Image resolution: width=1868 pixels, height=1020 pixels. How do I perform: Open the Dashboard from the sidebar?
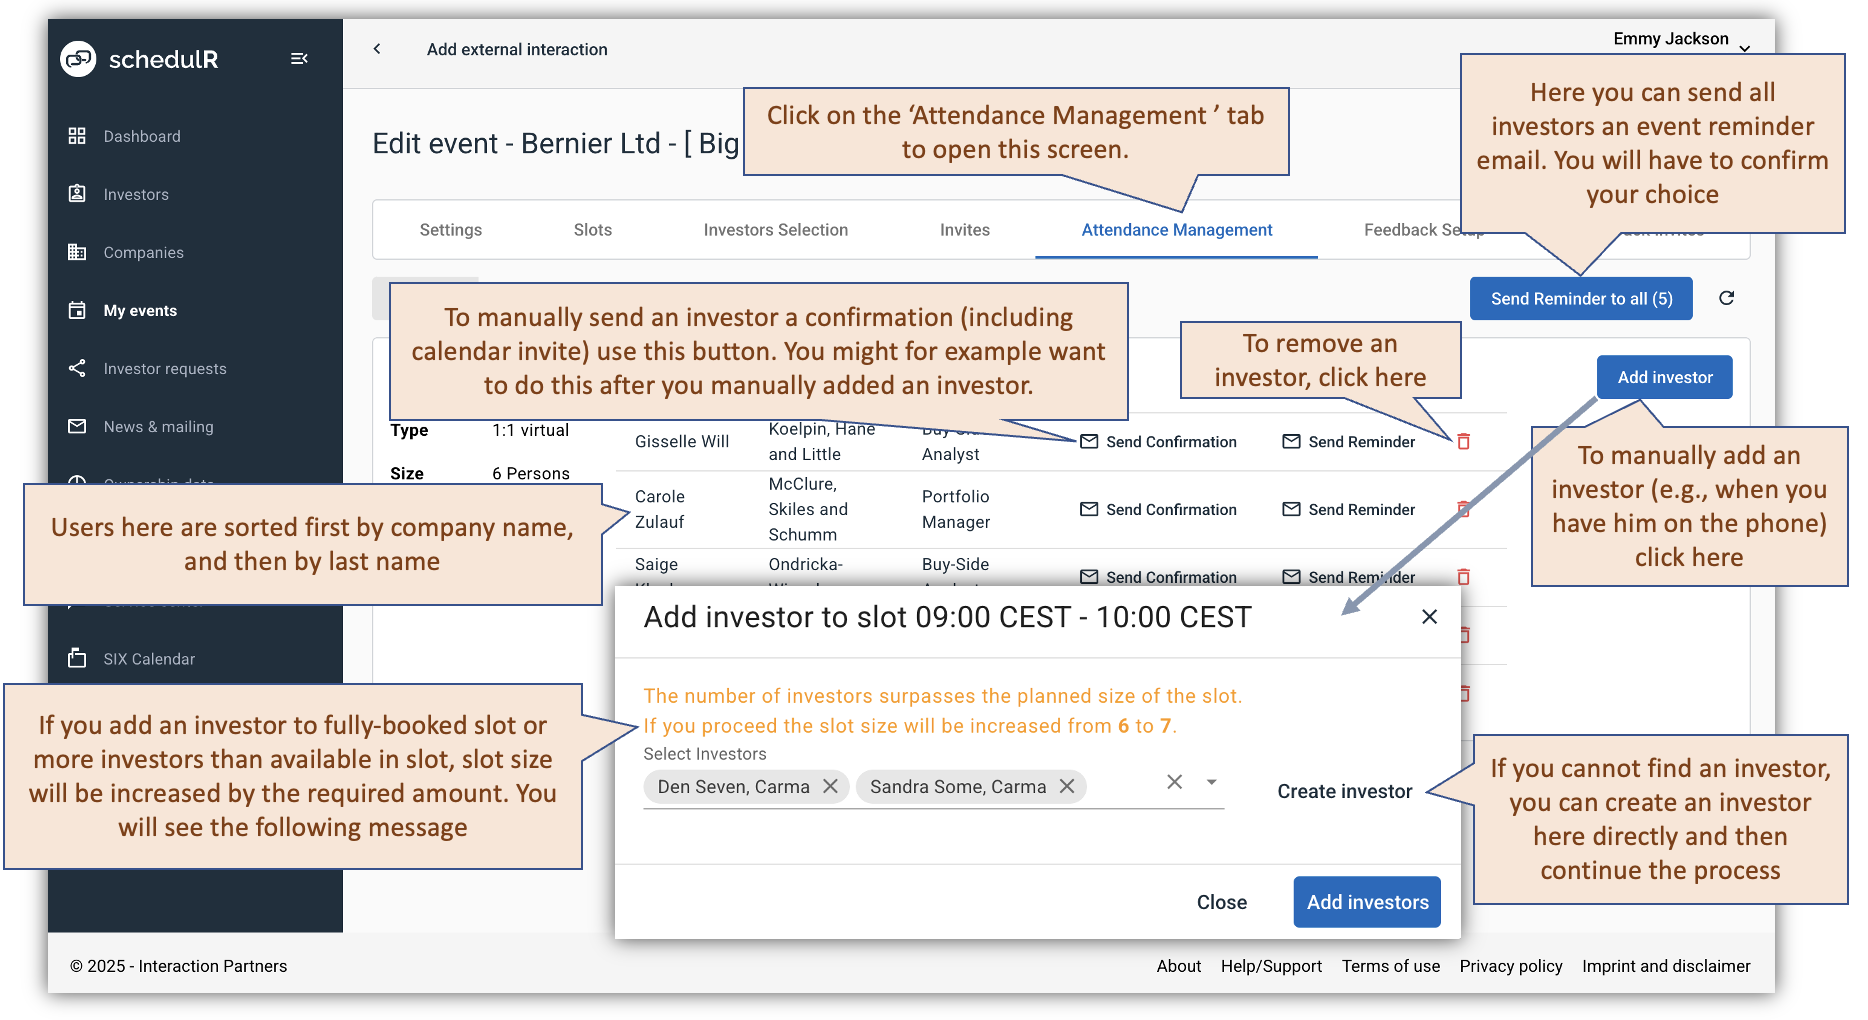pyautogui.click(x=141, y=136)
